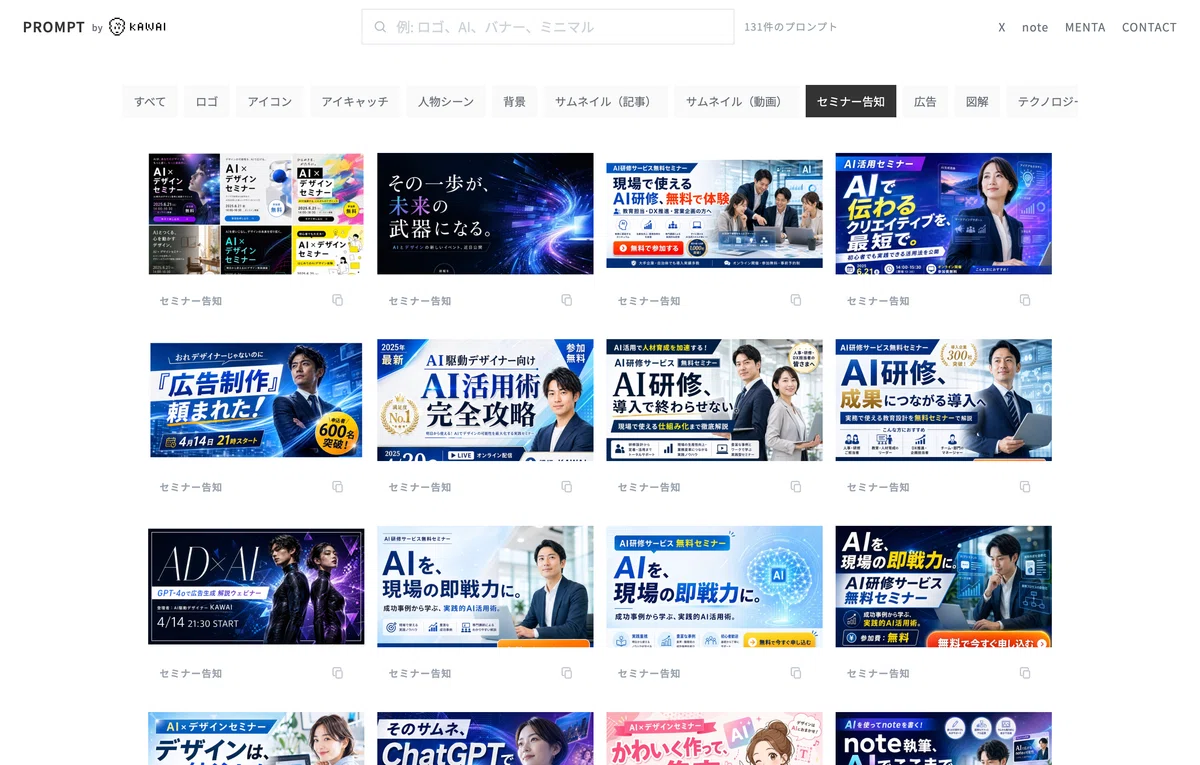Screen dimensions: 1200x765
Task: Filter prompts by 広告 category
Action: click(x=926, y=101)
